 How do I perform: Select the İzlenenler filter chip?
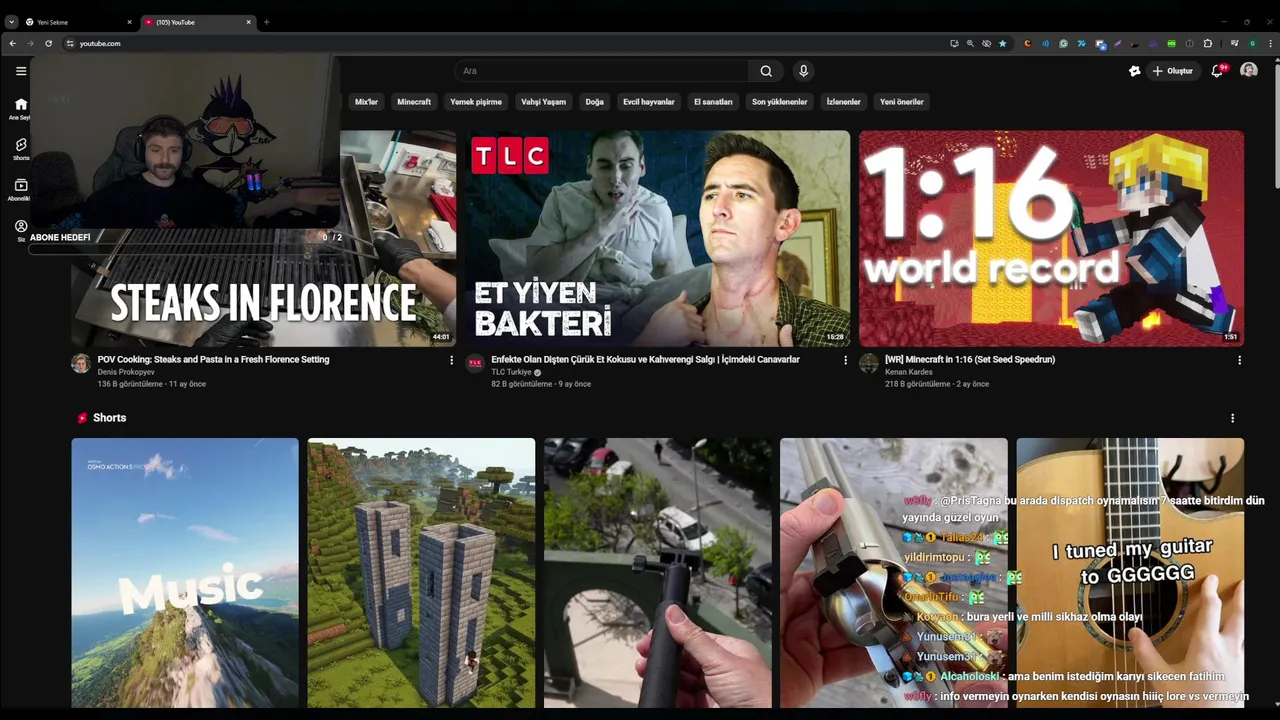tap(843, 102)
